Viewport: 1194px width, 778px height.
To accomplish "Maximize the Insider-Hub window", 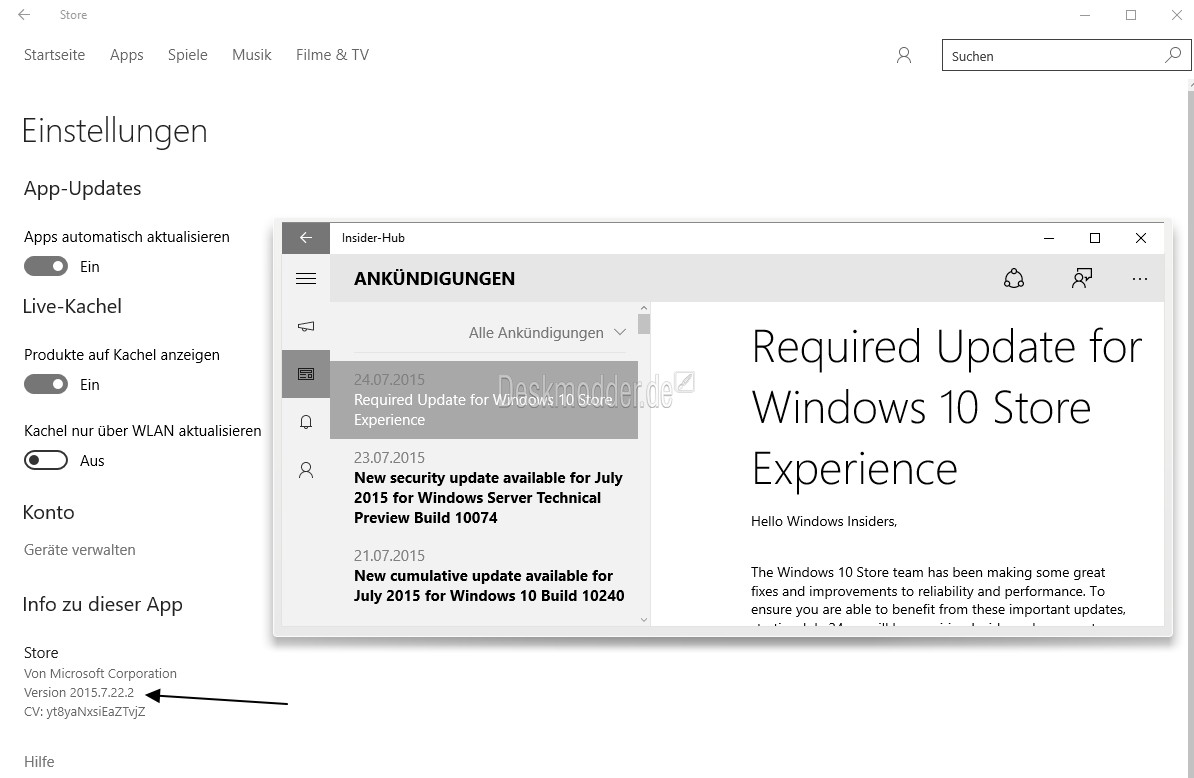I will point(1095,238).
